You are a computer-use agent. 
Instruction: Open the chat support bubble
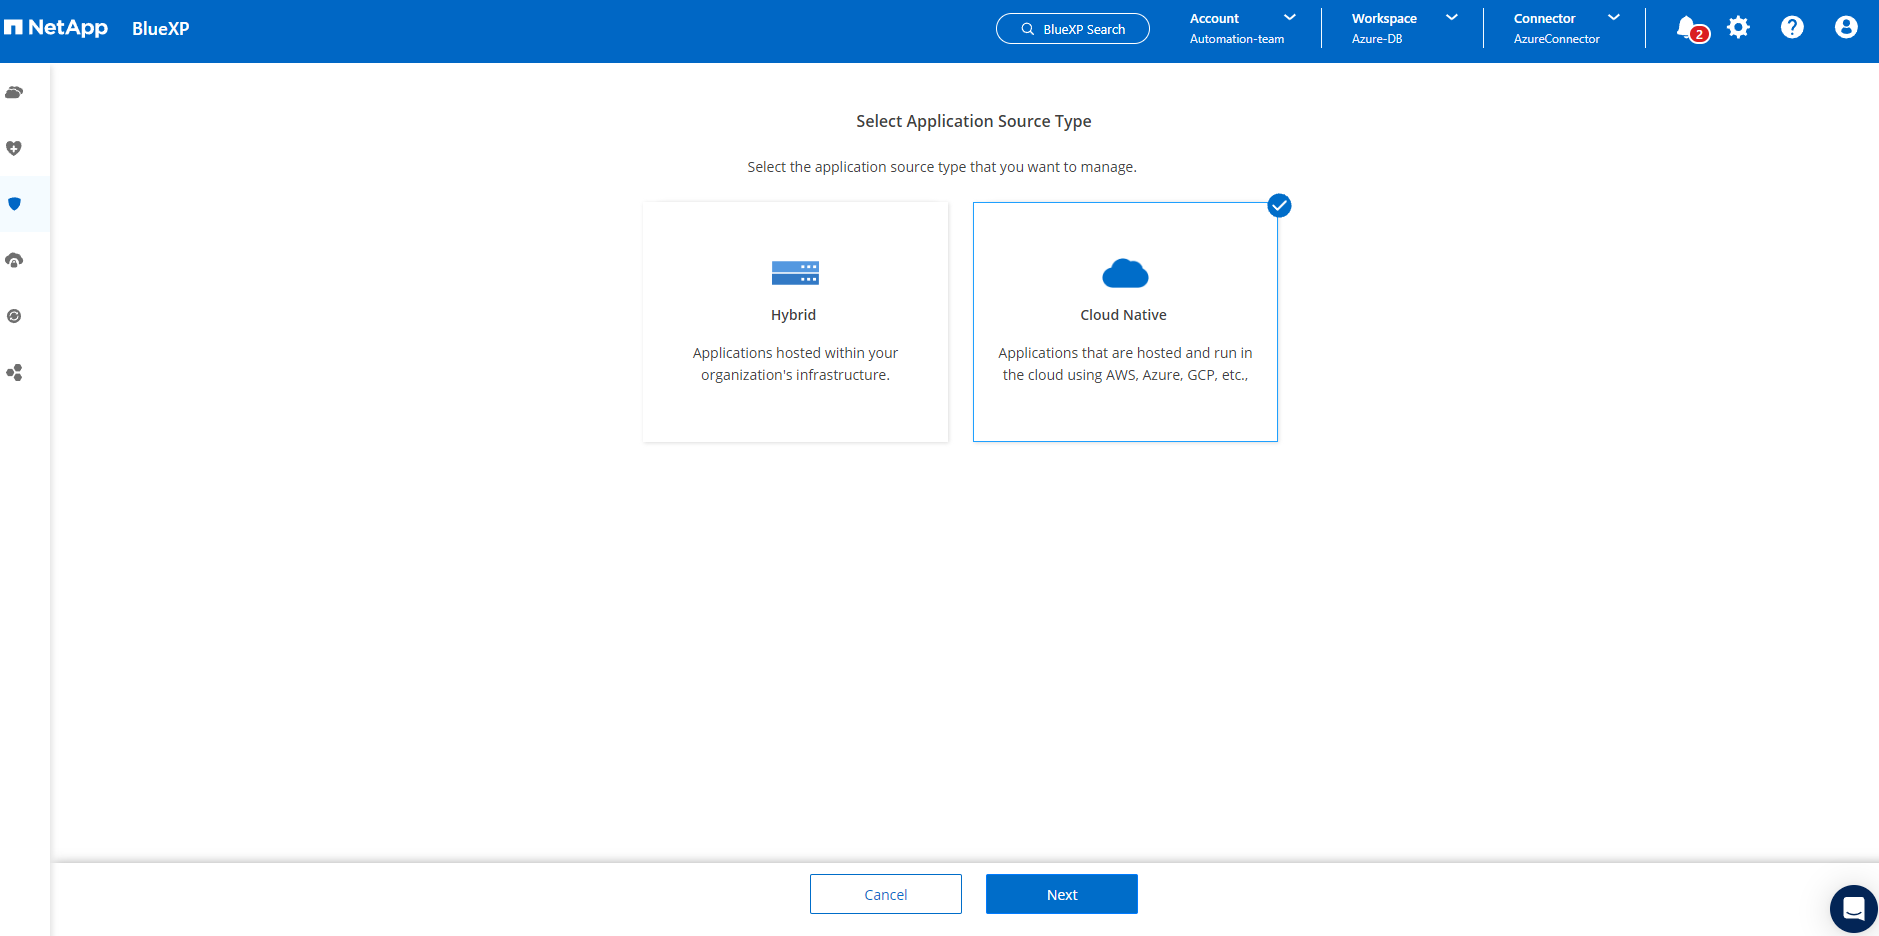(x=1853, y=908)
